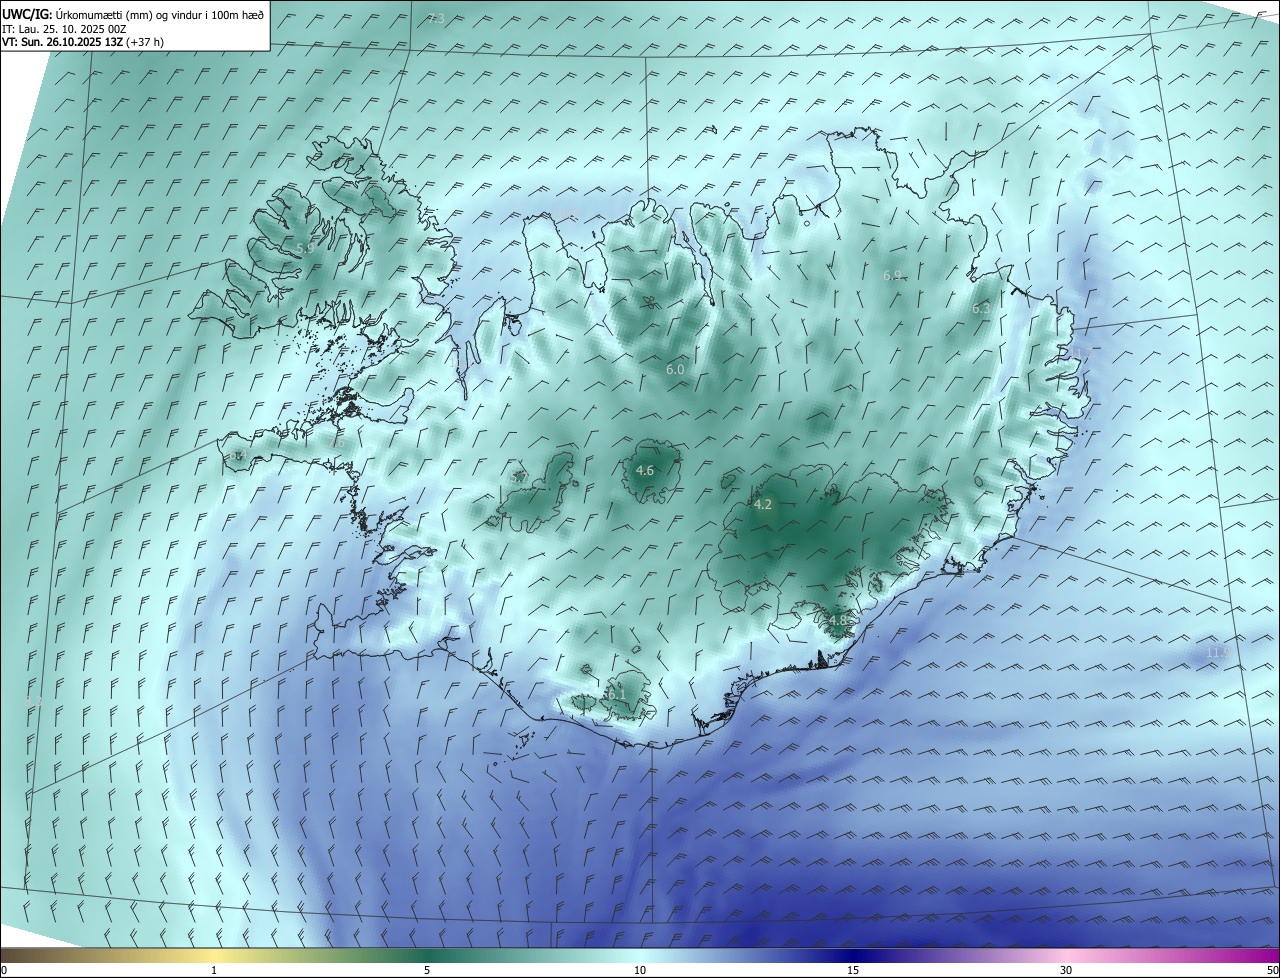Click the VT: Sun. 26.10.2025 13Z line
This screenshot has height=978, width=1280.
click(x=83, y=42)
